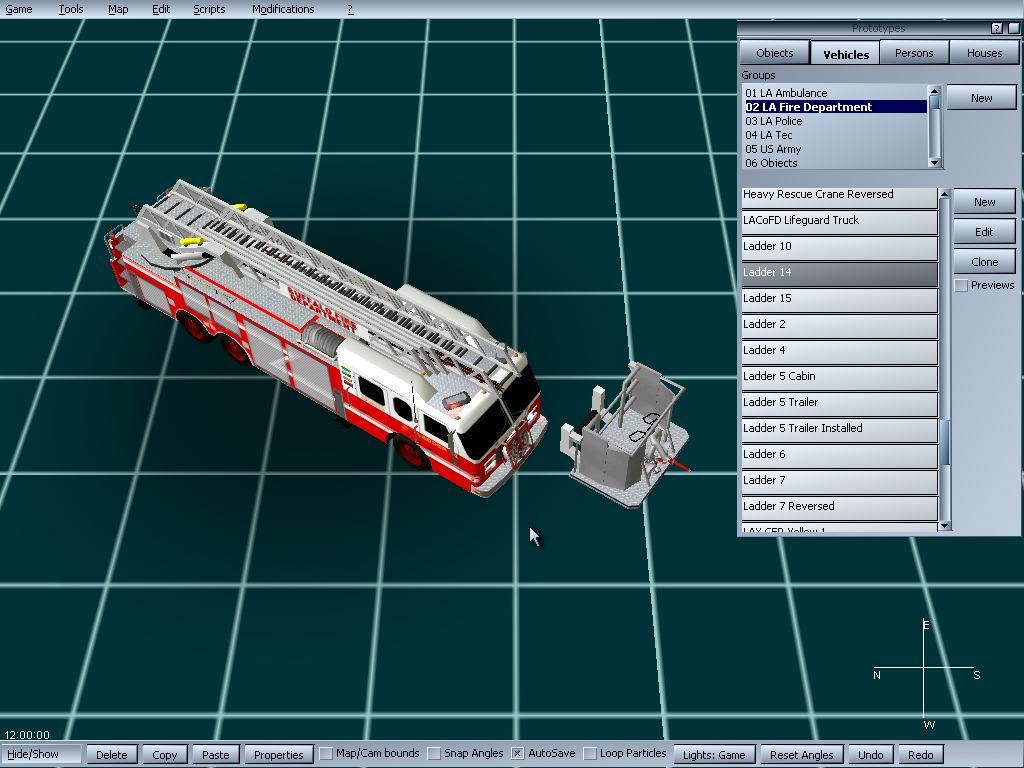Viewport: 1024px width, 768px height.
Task: Select Ladder 7 Reversed prototype
Action: 839,508
